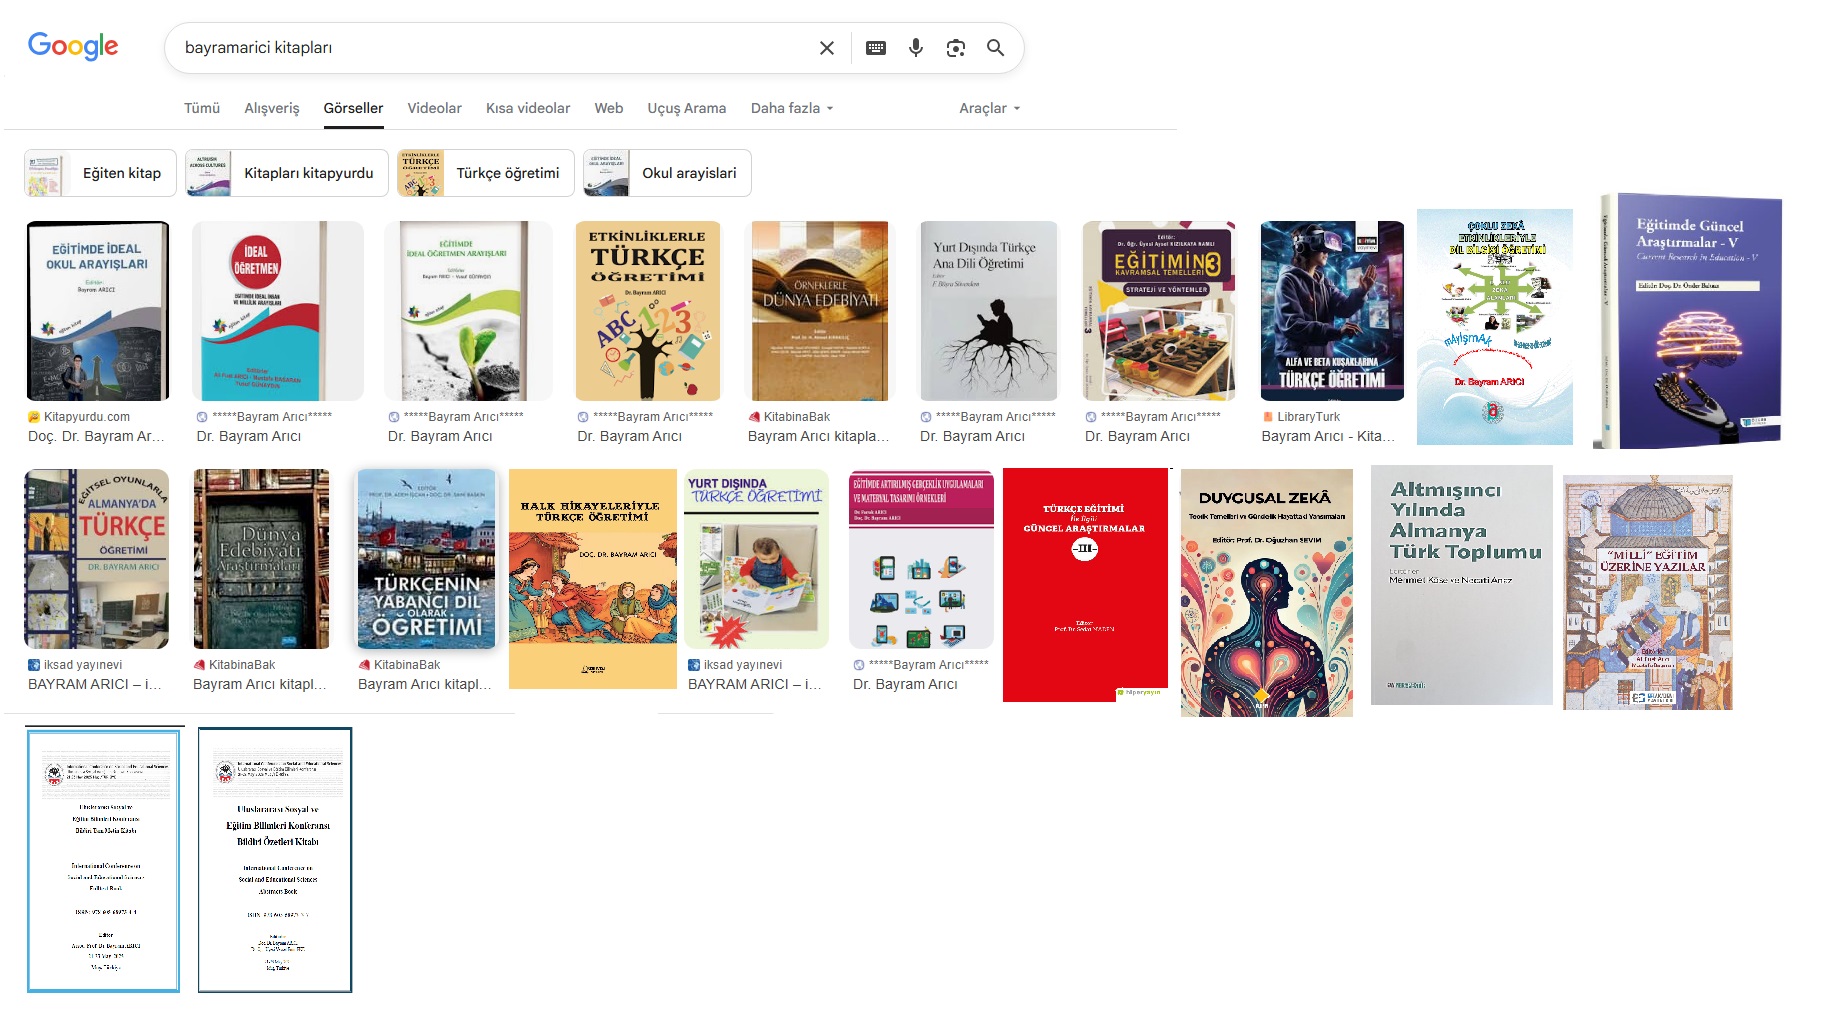
Task: View the red Türkçe Eğitimi Güncel Araştırmalar cover
Action: pyautogui.click(x=1085, y=584)
